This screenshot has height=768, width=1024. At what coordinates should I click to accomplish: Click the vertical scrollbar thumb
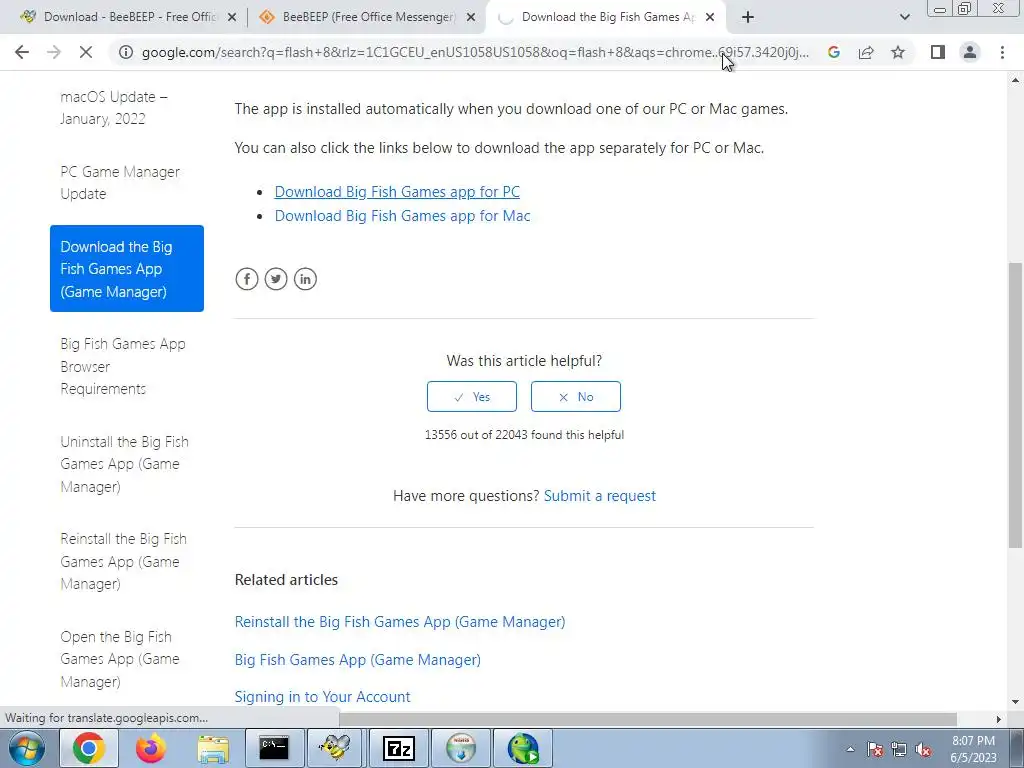click(x=1015, y=405)
